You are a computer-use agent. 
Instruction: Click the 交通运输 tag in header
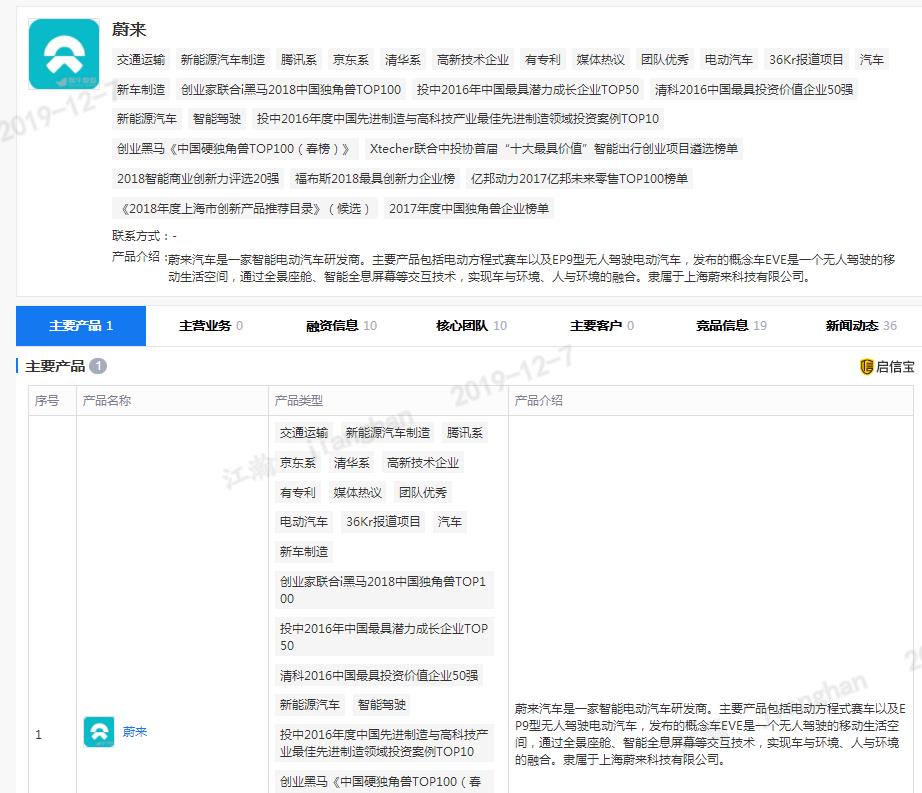point(141,59)
